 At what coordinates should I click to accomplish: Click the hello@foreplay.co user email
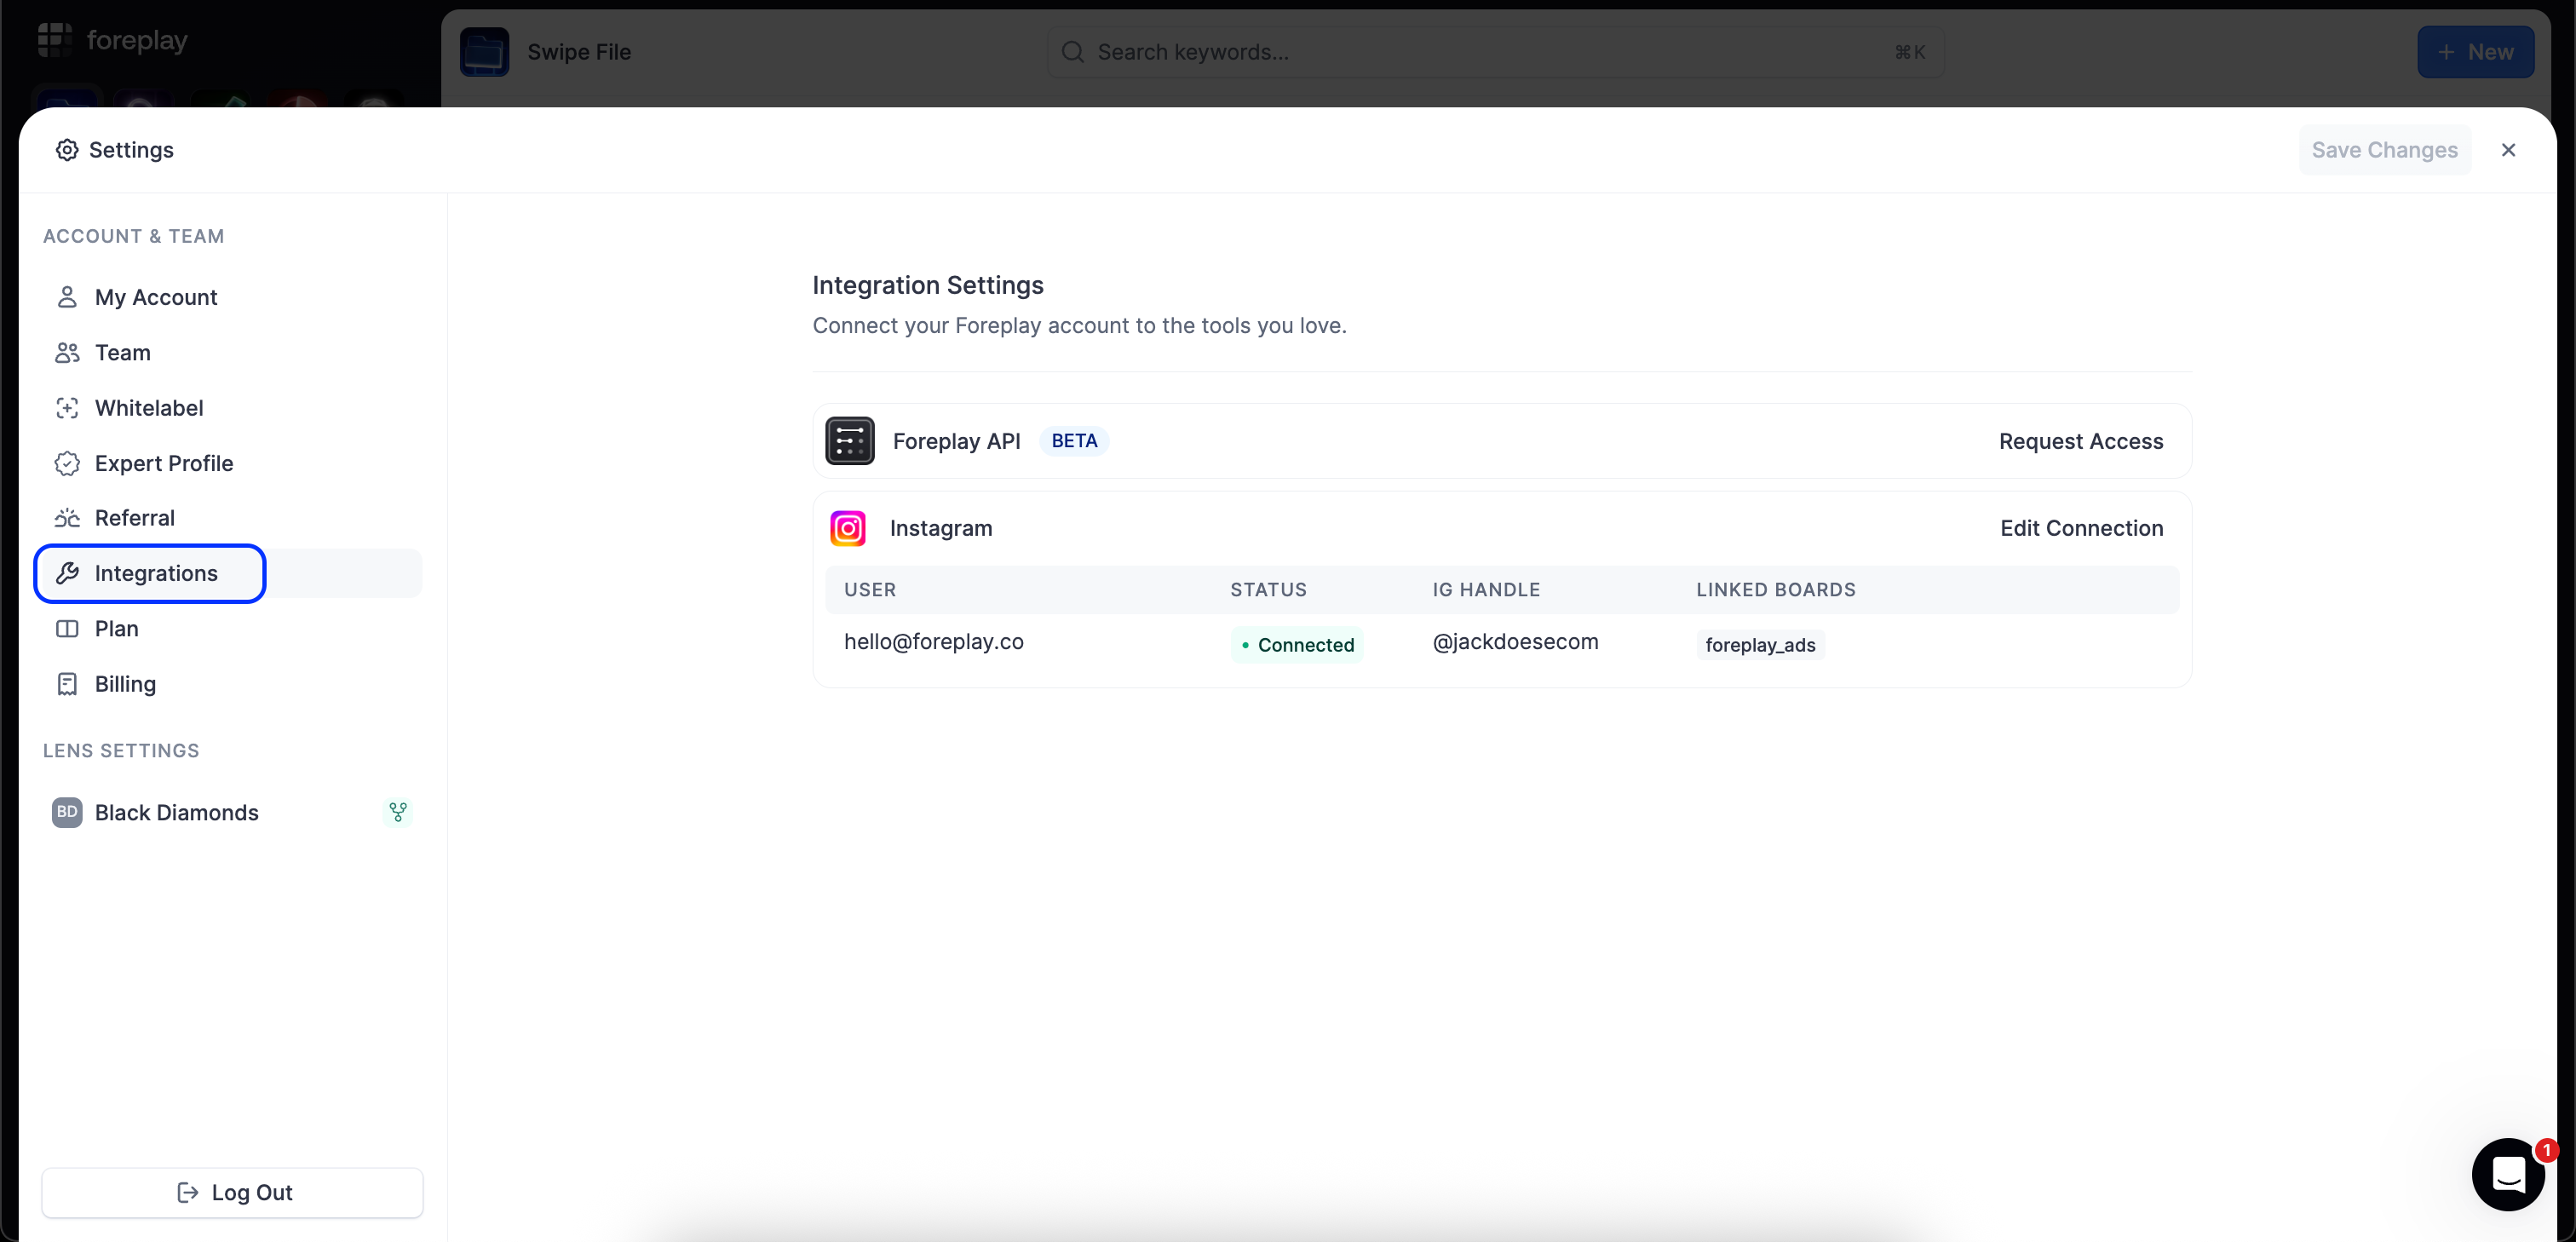click(933, 642)
